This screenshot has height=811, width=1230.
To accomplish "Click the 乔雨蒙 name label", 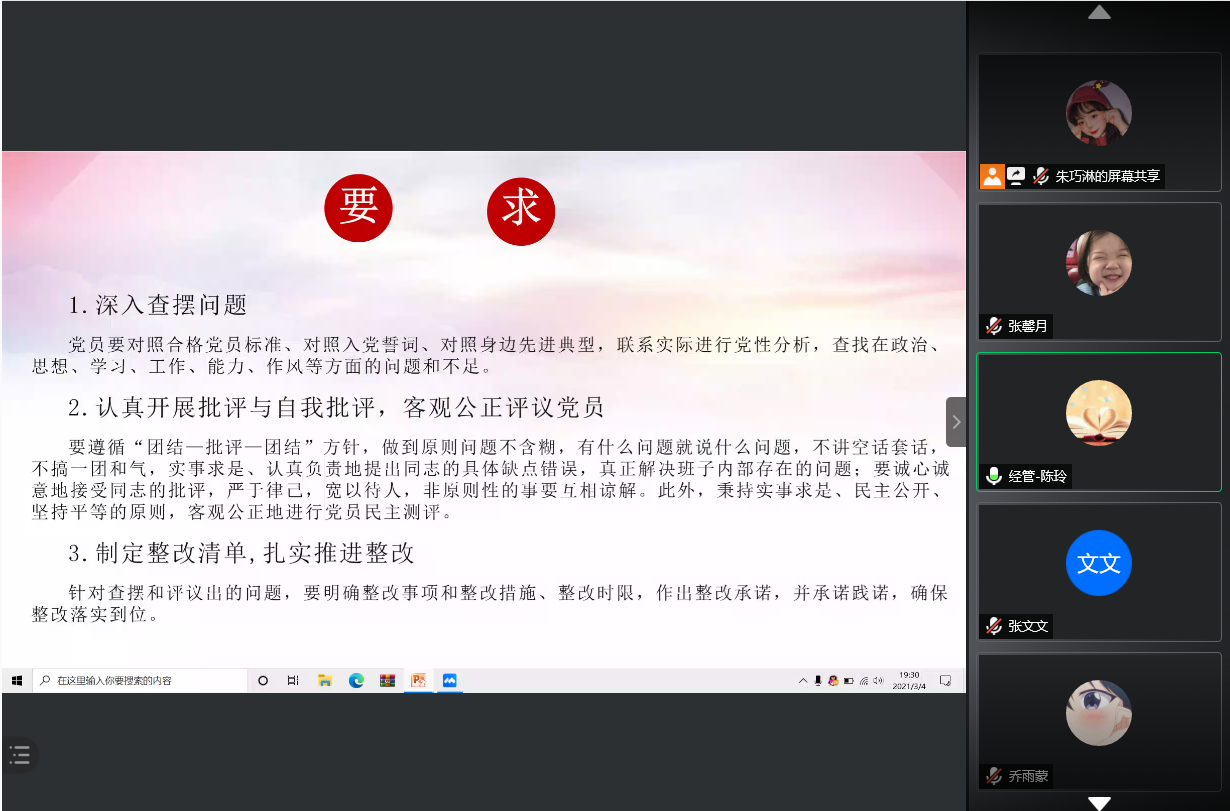I will pos(1029,776).
